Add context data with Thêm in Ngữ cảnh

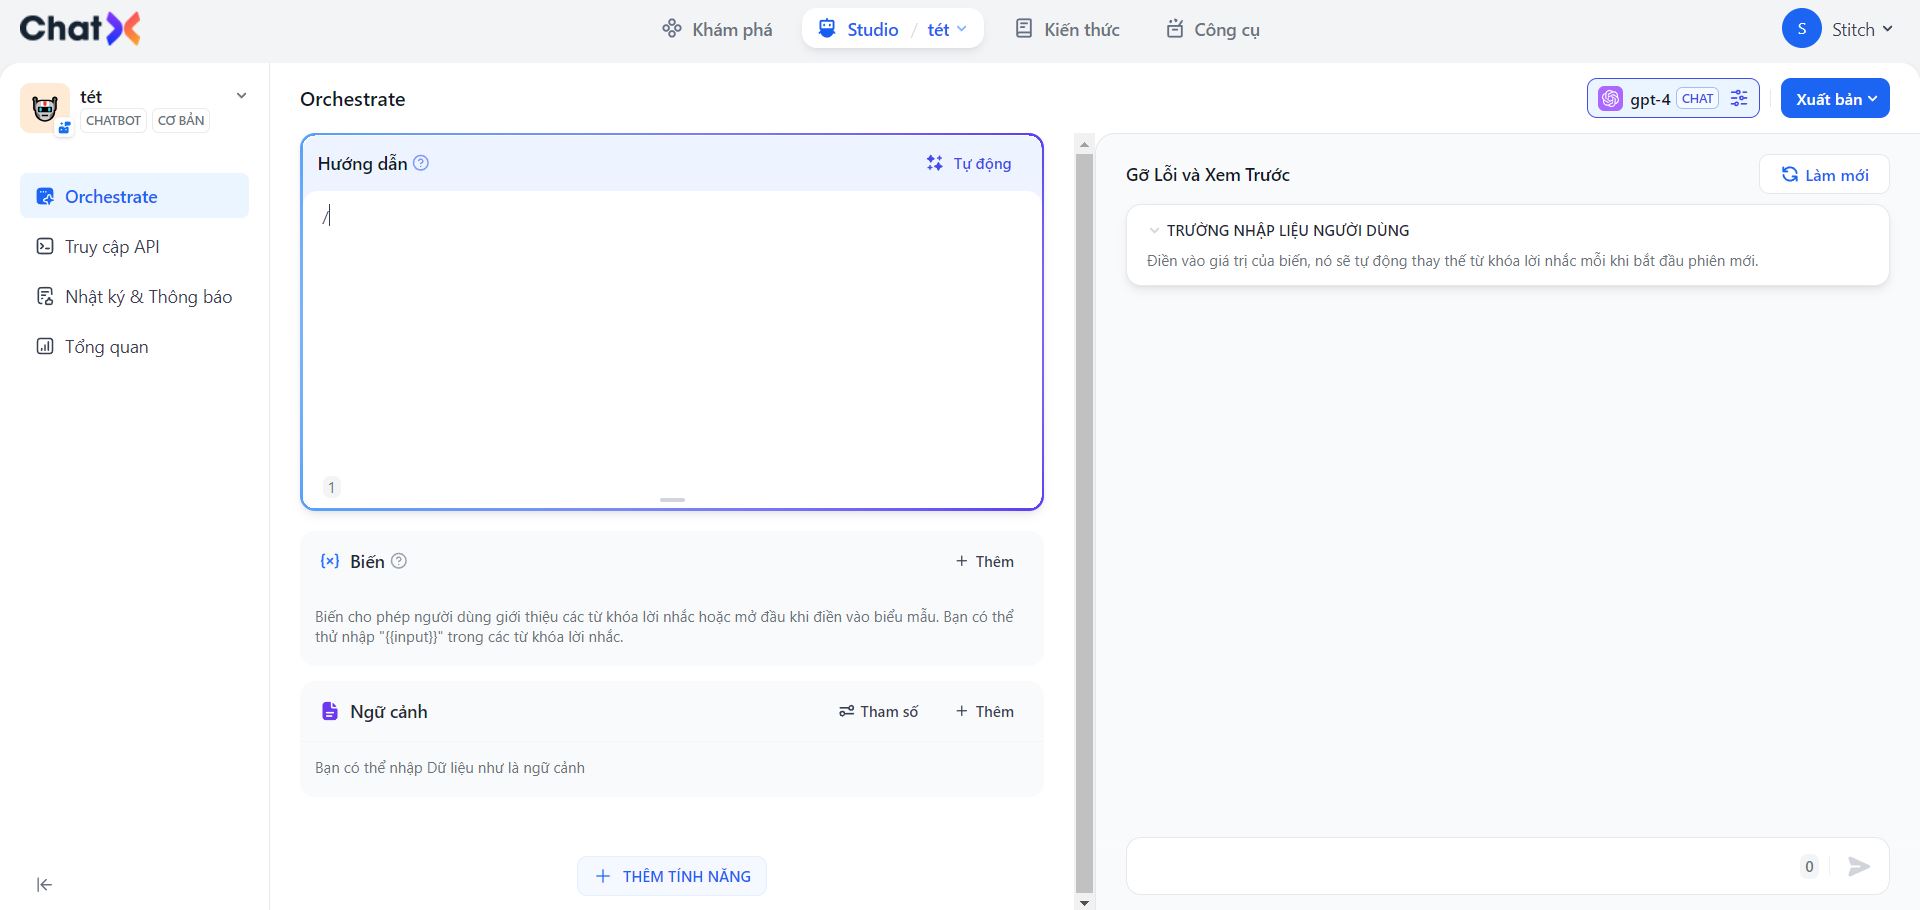pos(985,711)
